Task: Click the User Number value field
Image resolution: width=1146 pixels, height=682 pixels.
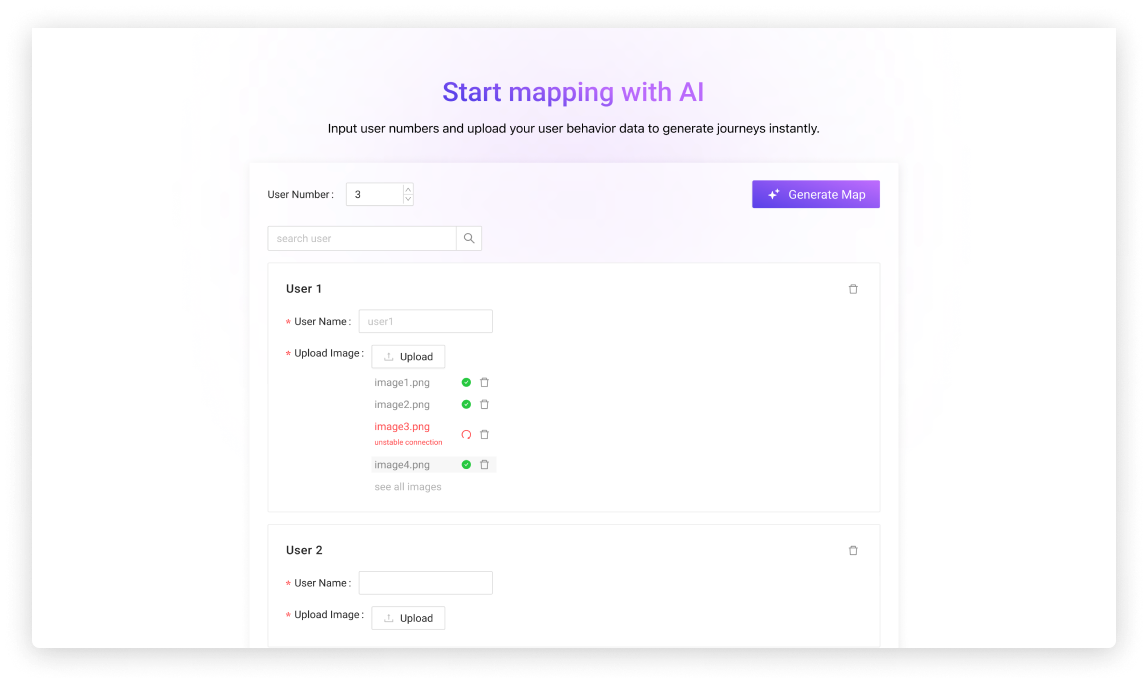Action: tap(374, 194)
